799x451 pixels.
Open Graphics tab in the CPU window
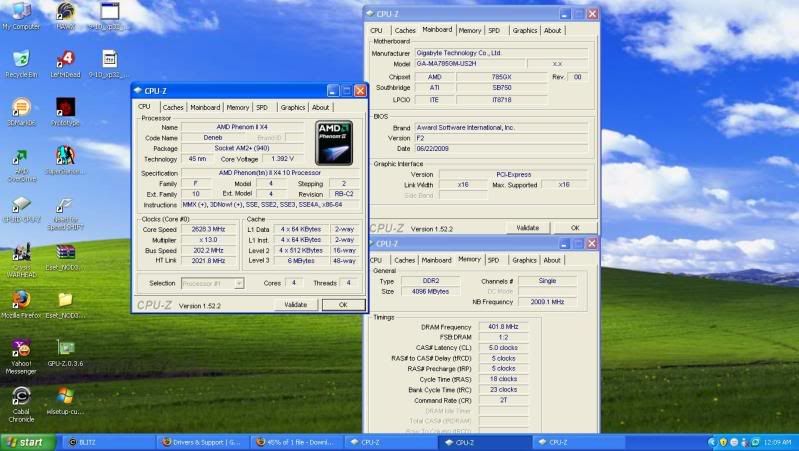click(293, 108)
